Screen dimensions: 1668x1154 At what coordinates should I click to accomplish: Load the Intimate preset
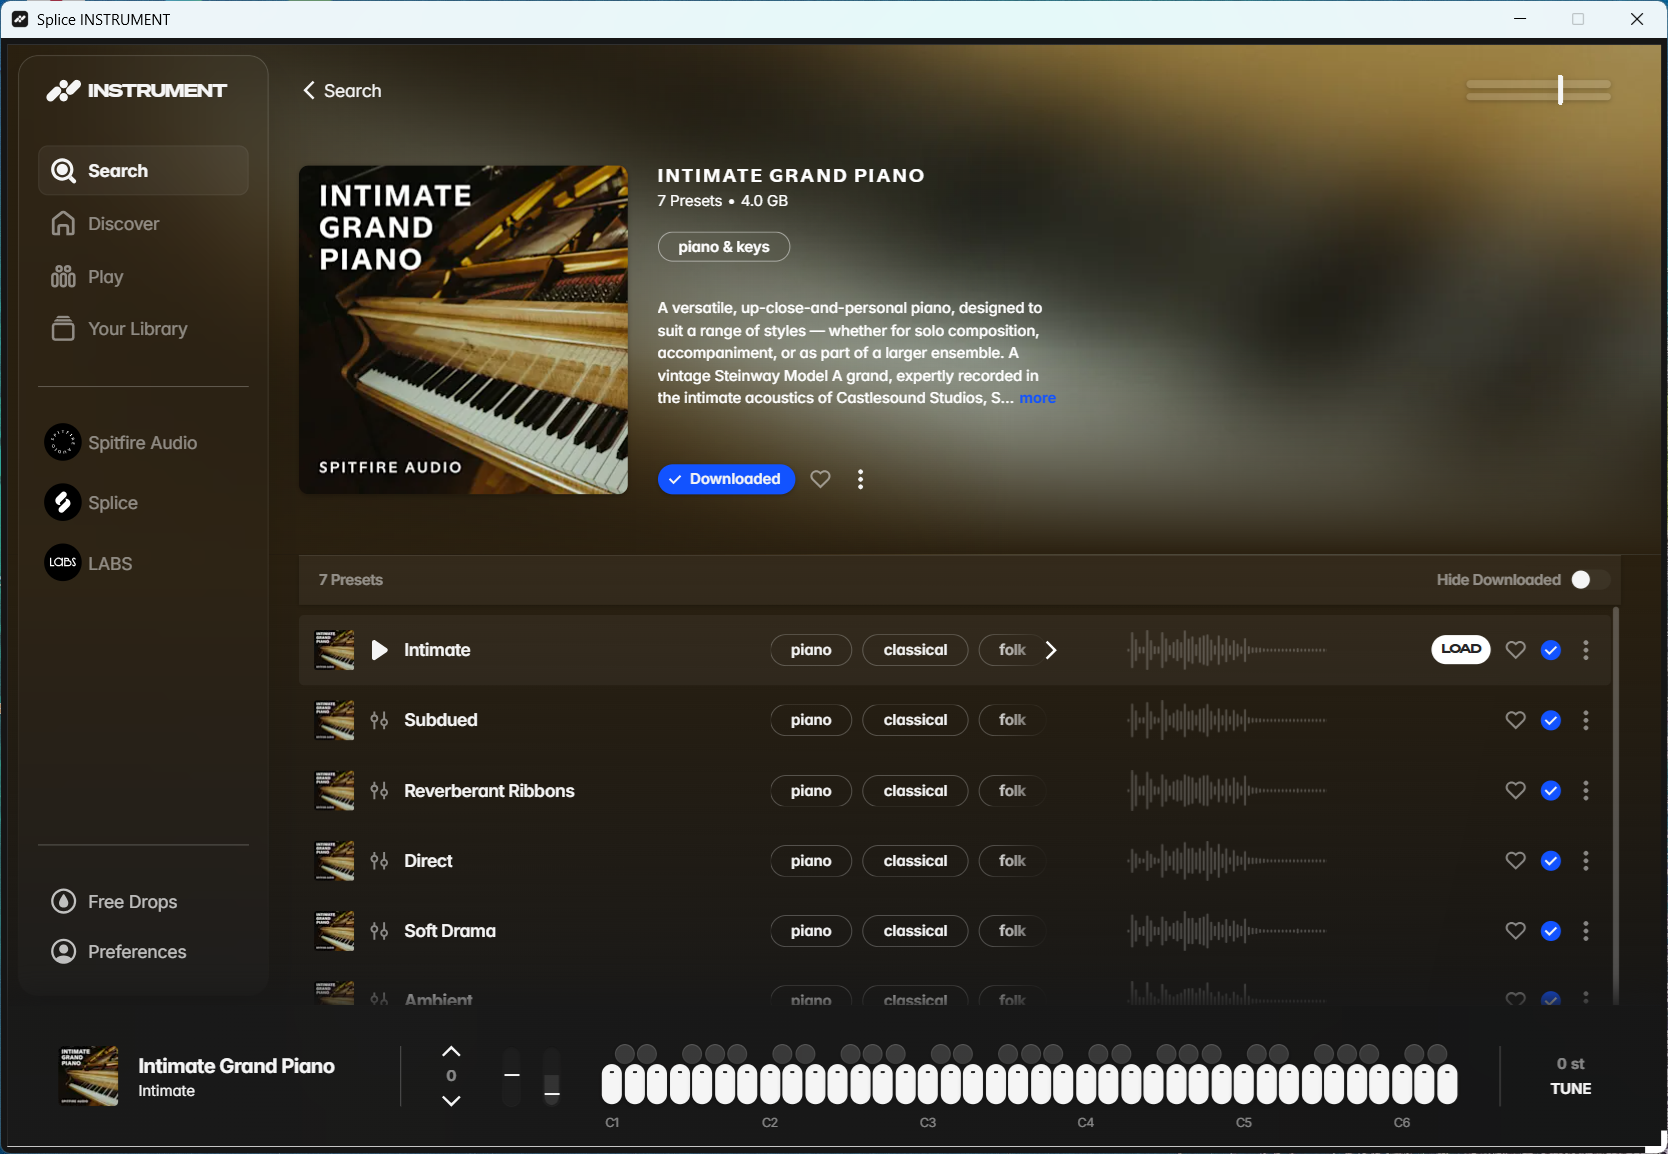pos(1461,649)
